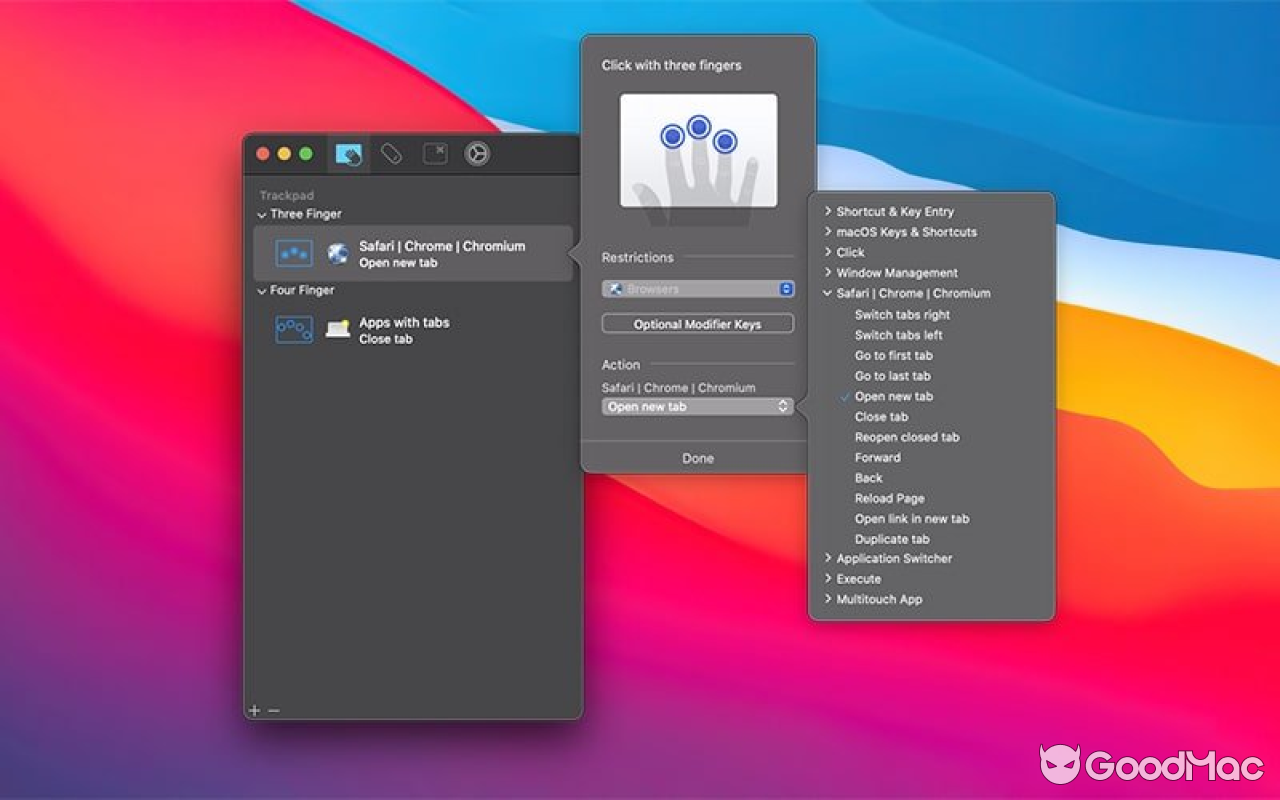
Task: Choose Reload Page in the action menu
Action: pos(889,498)
